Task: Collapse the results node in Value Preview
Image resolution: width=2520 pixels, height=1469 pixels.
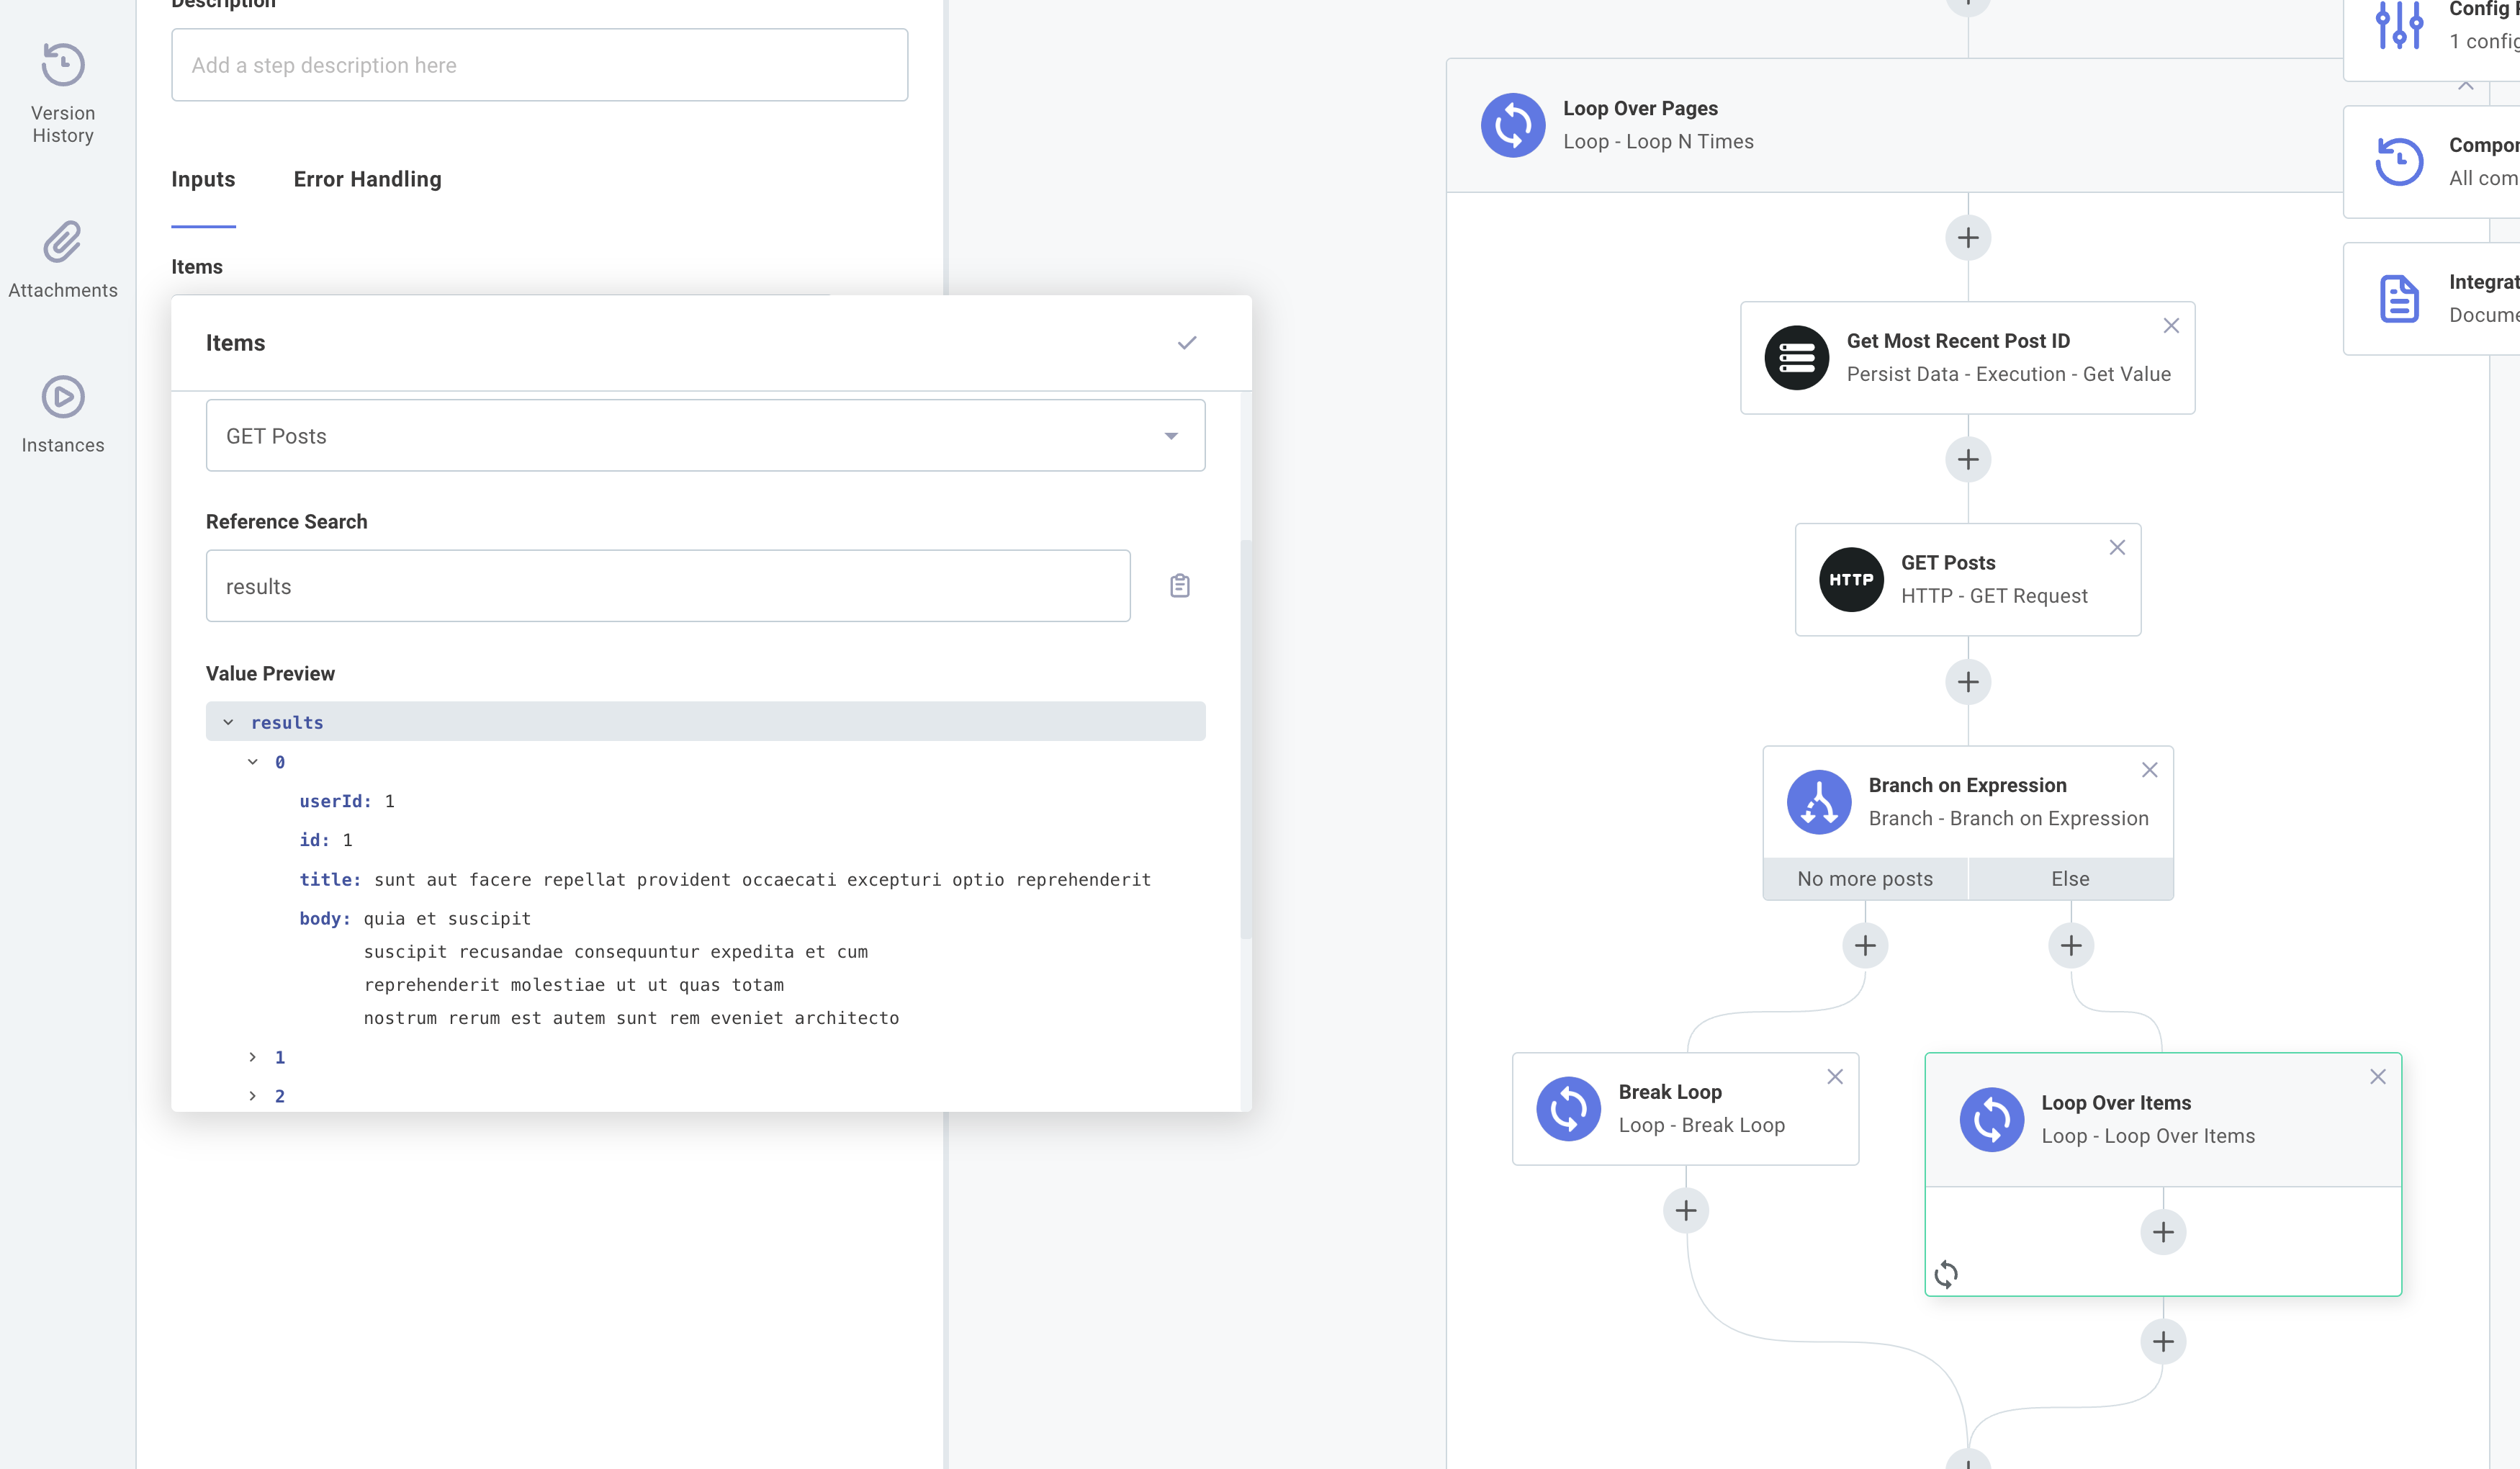Action: tap(228, 721)
